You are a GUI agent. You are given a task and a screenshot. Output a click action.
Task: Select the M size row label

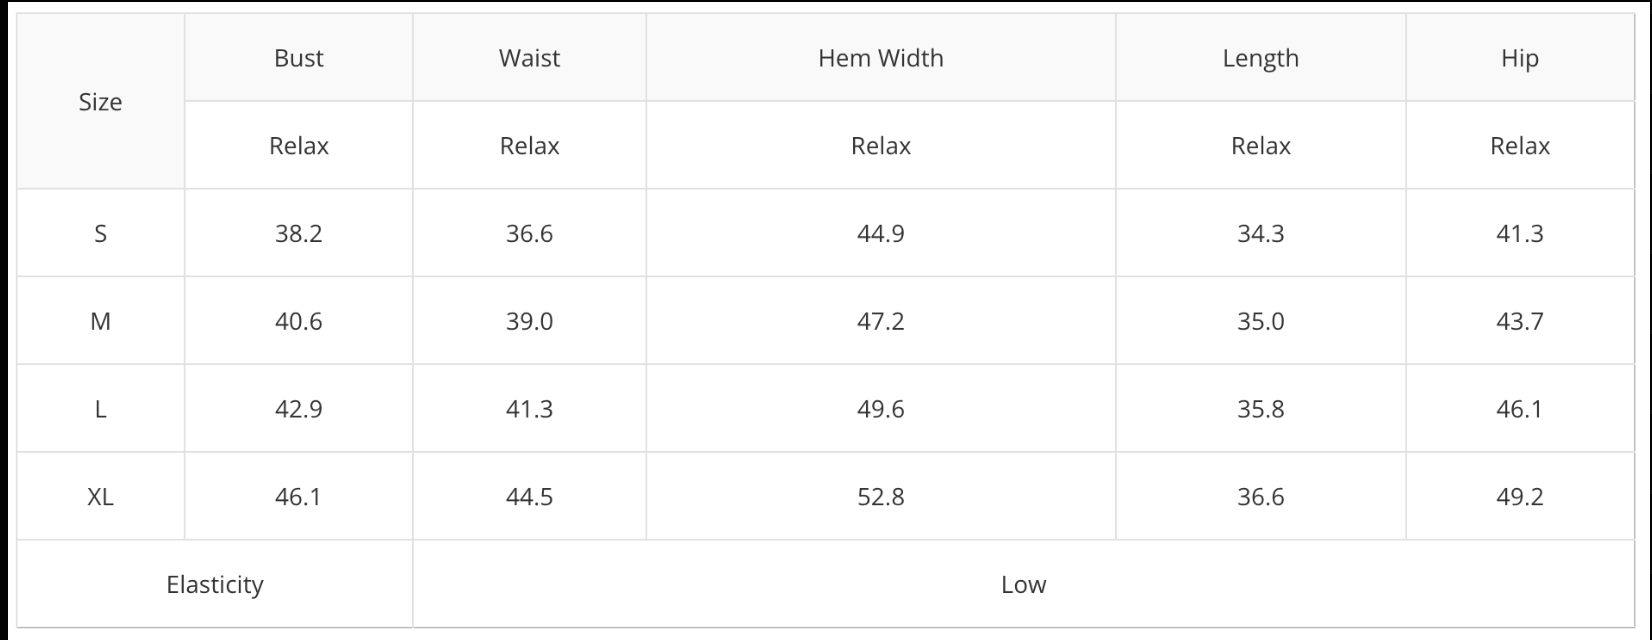(100, 322)
